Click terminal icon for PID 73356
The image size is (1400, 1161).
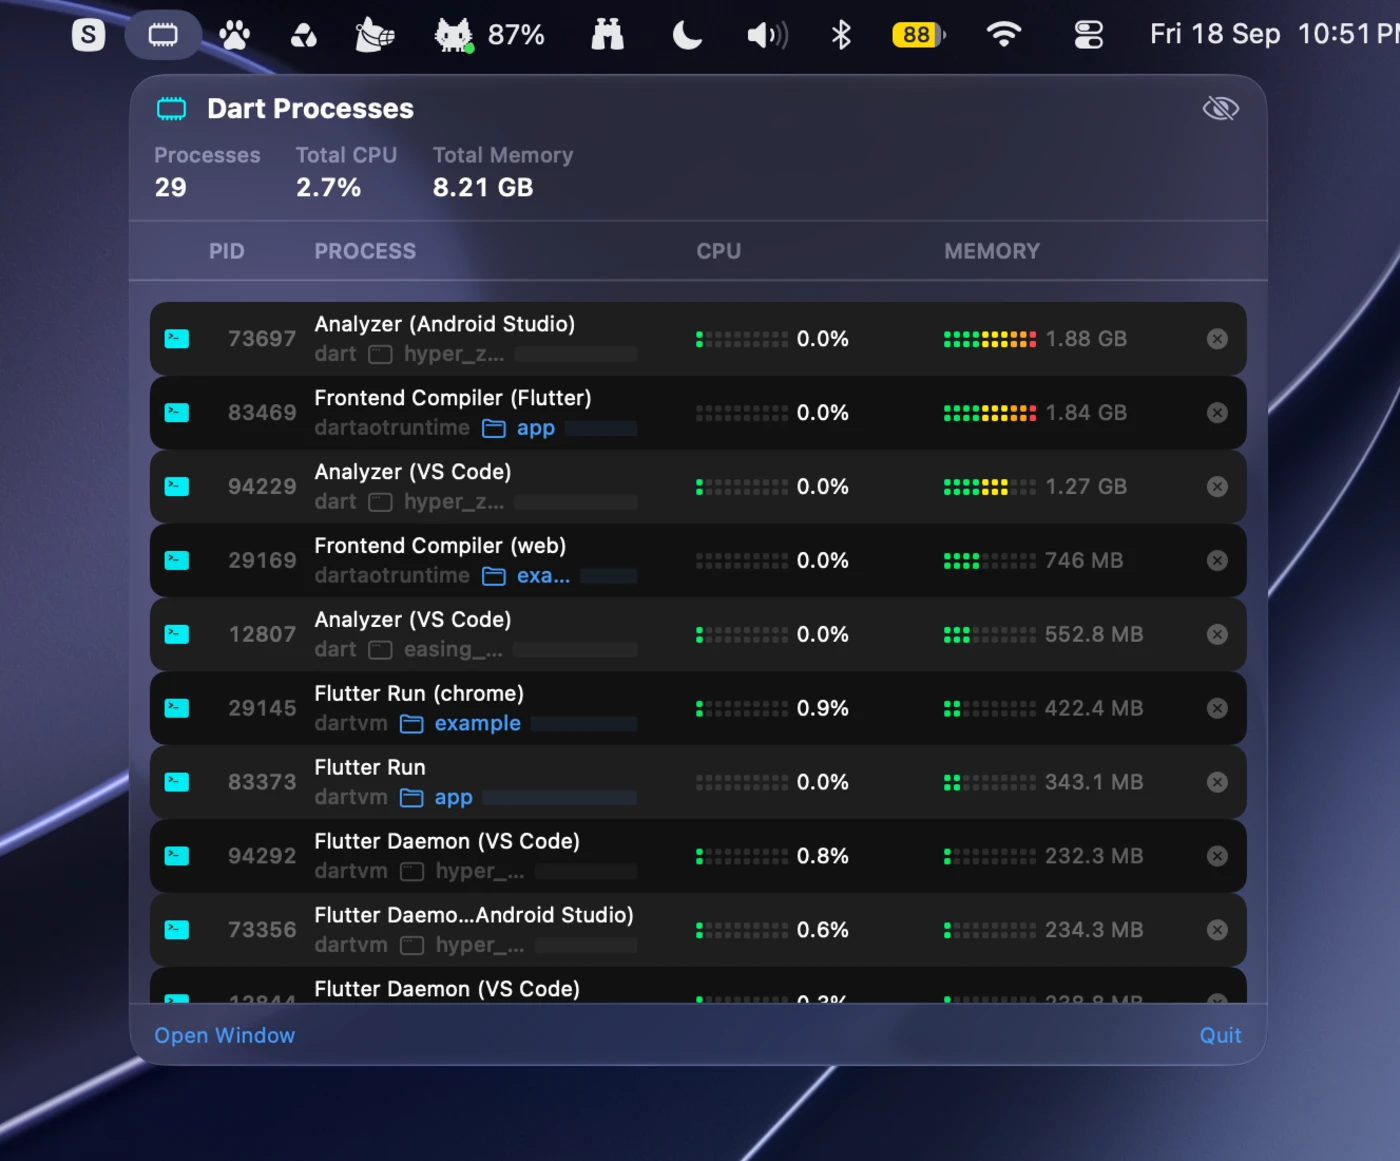click(177, 931)
